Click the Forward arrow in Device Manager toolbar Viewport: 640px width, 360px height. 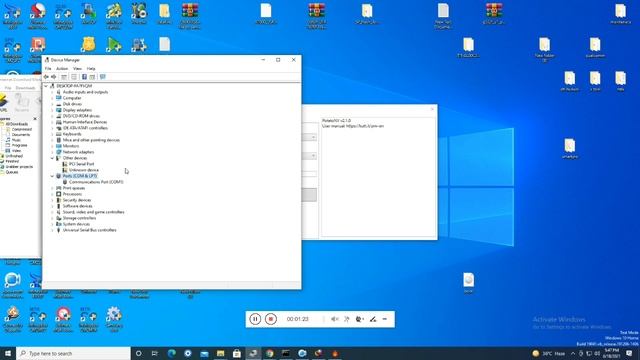coord(53,77)
